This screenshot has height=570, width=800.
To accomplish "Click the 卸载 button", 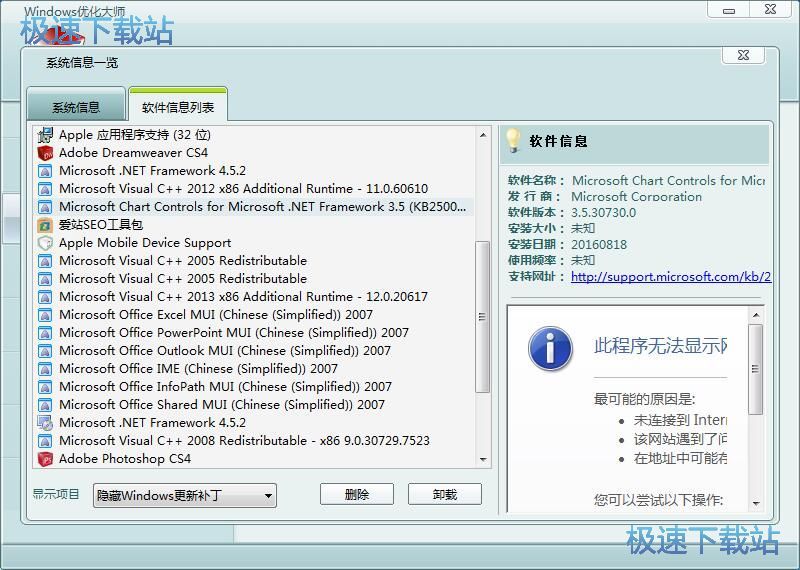I will pyautogui.click(x=444, y=494).
